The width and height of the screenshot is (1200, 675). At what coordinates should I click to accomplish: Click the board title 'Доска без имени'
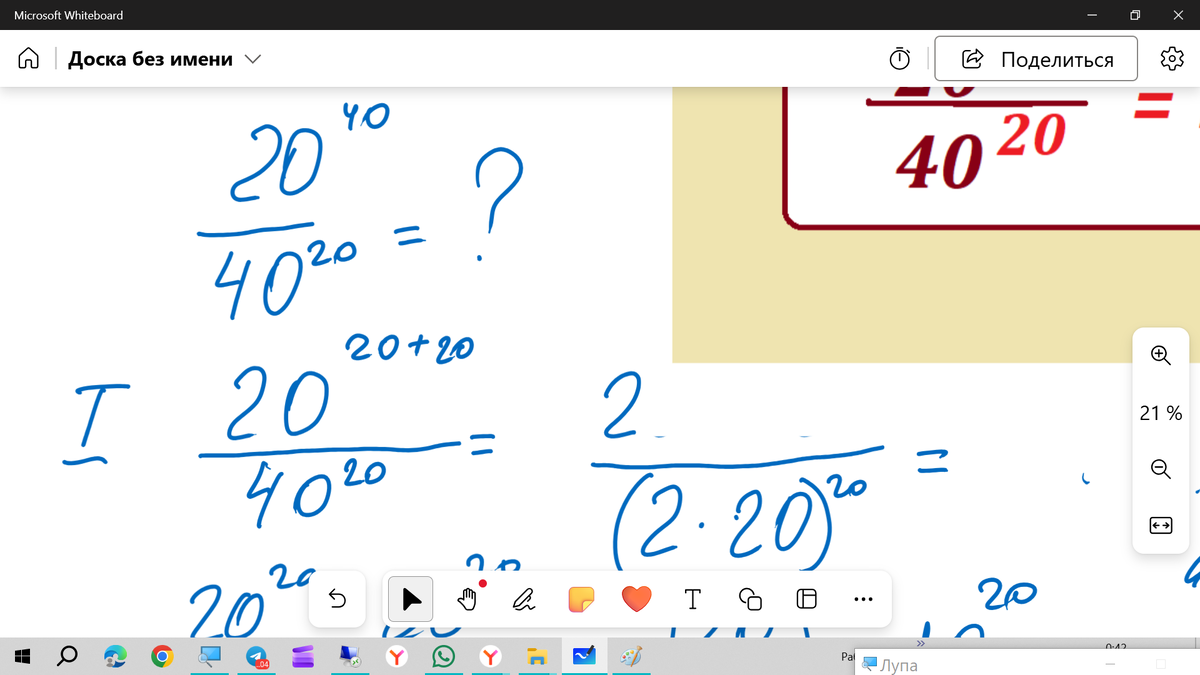pyautogui.click(x=150, y=59)
